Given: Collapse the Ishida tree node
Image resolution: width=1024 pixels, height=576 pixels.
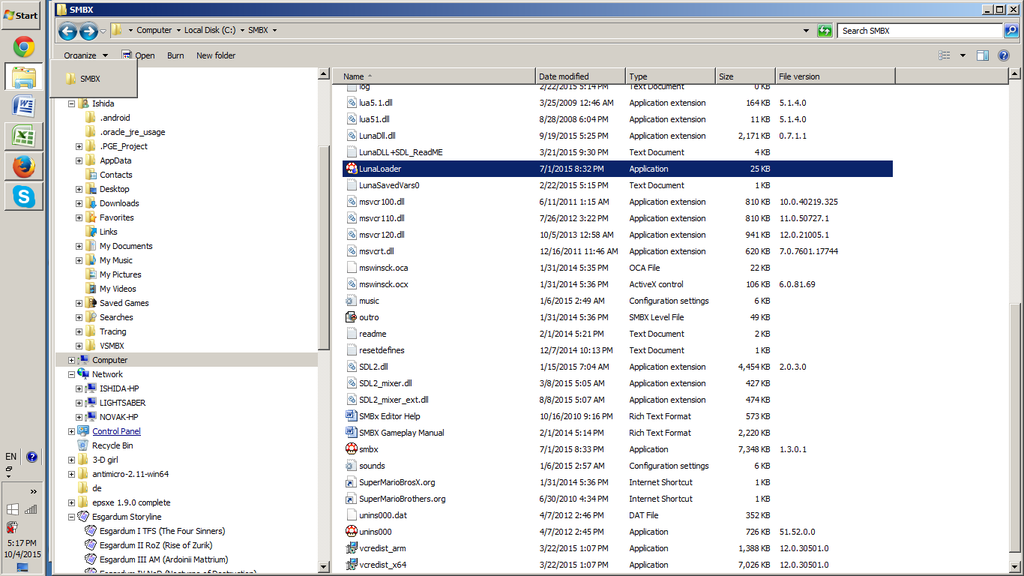Looking at the screenshot, I should [x=72, y=104].
